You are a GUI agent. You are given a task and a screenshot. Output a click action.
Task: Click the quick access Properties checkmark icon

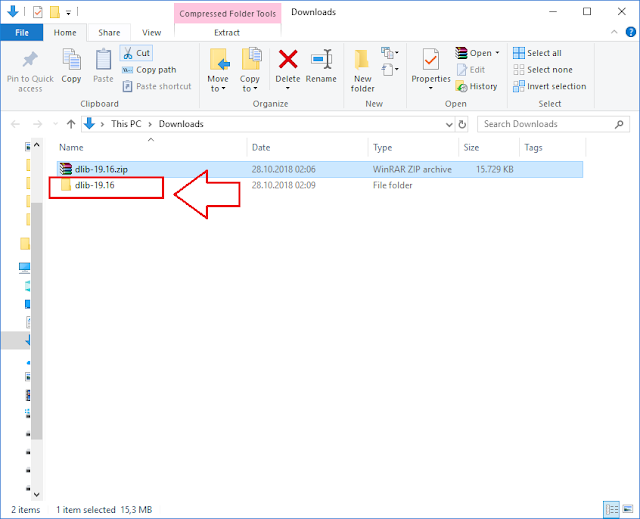pyautogui.click(x=38, y=12)
